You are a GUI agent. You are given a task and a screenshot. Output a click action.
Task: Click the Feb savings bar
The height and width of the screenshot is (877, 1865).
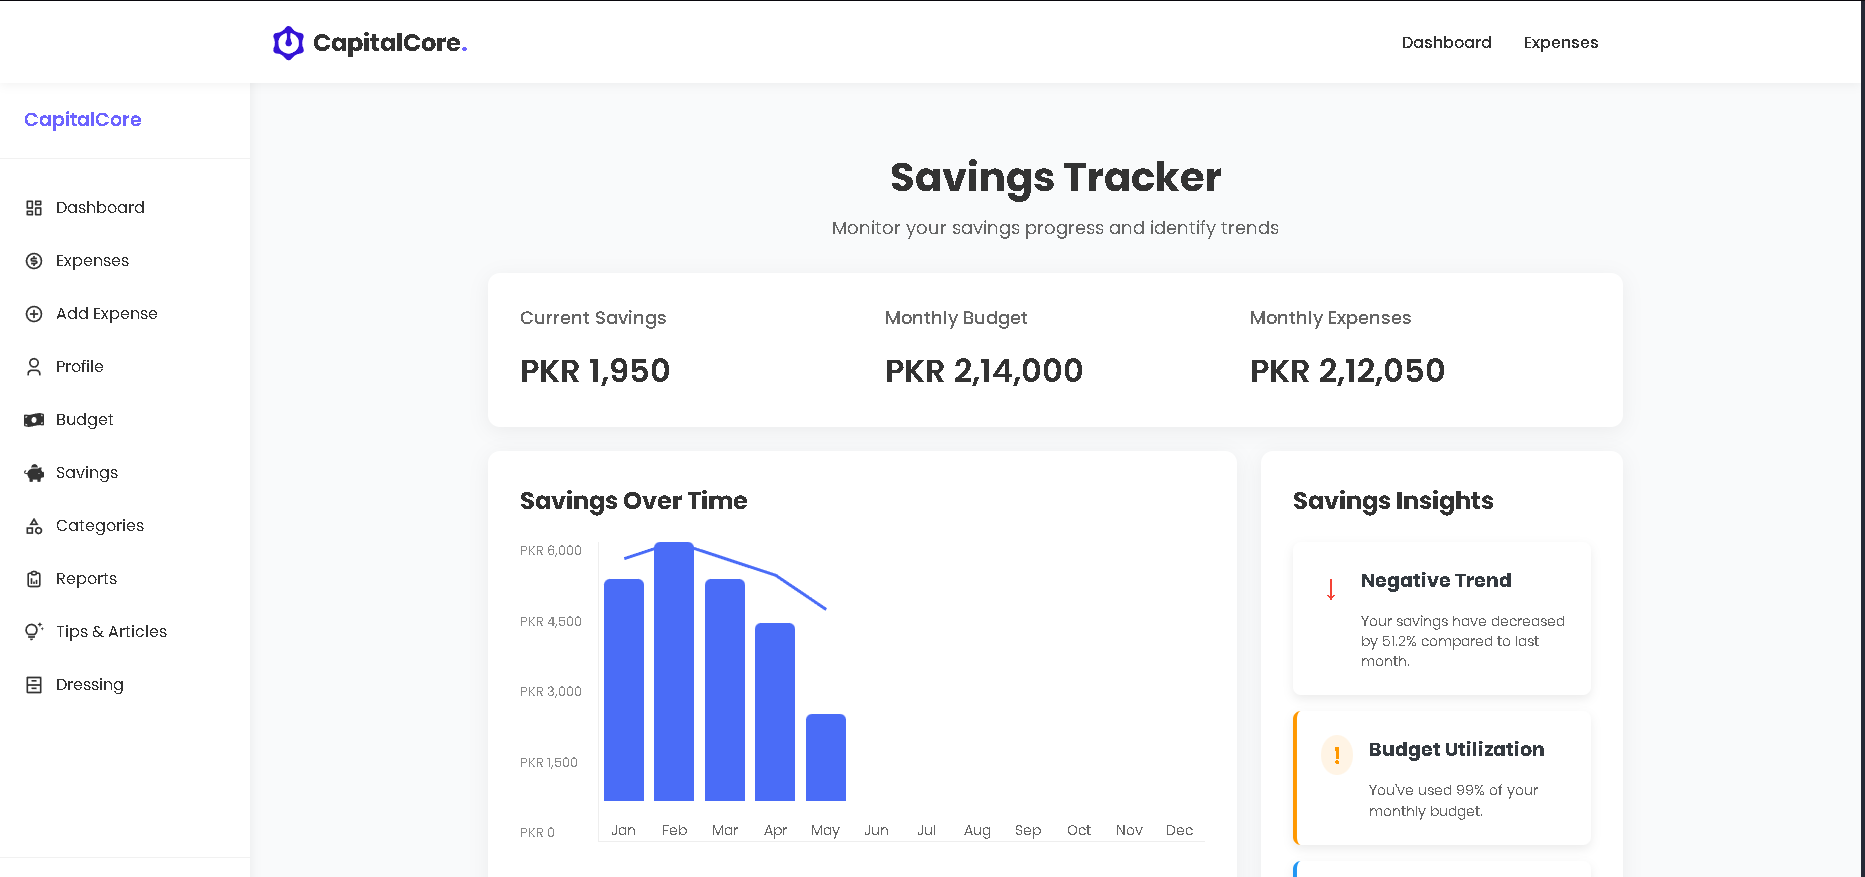pos(674,671)
